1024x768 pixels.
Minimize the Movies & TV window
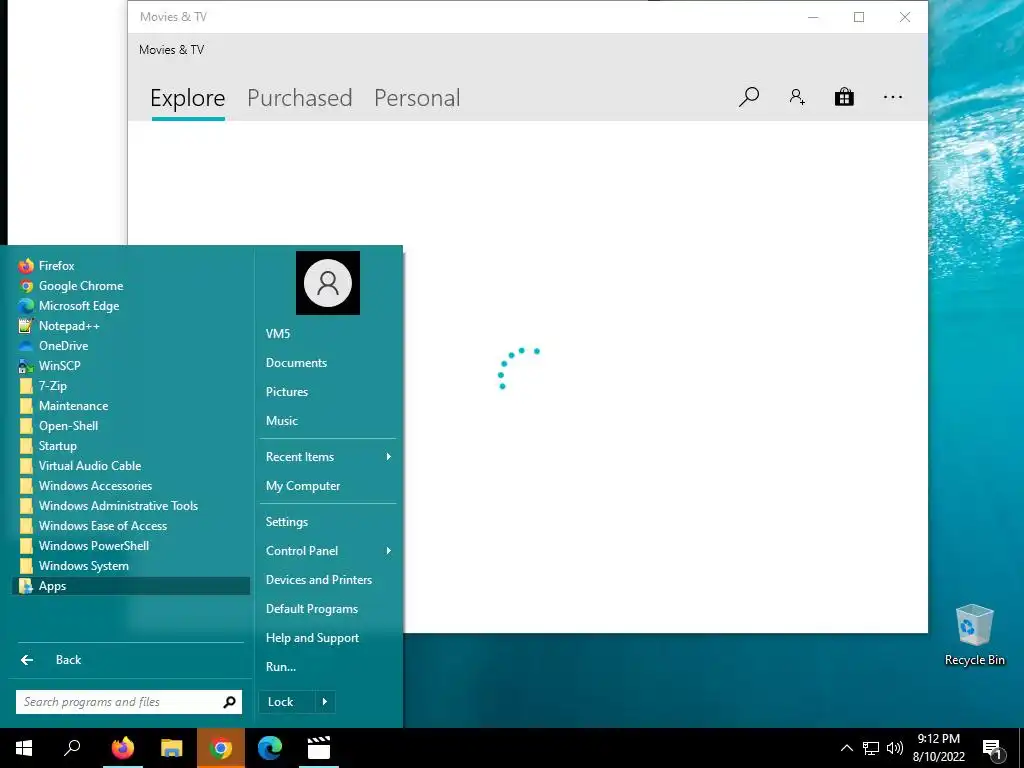[x=813, y=17]
